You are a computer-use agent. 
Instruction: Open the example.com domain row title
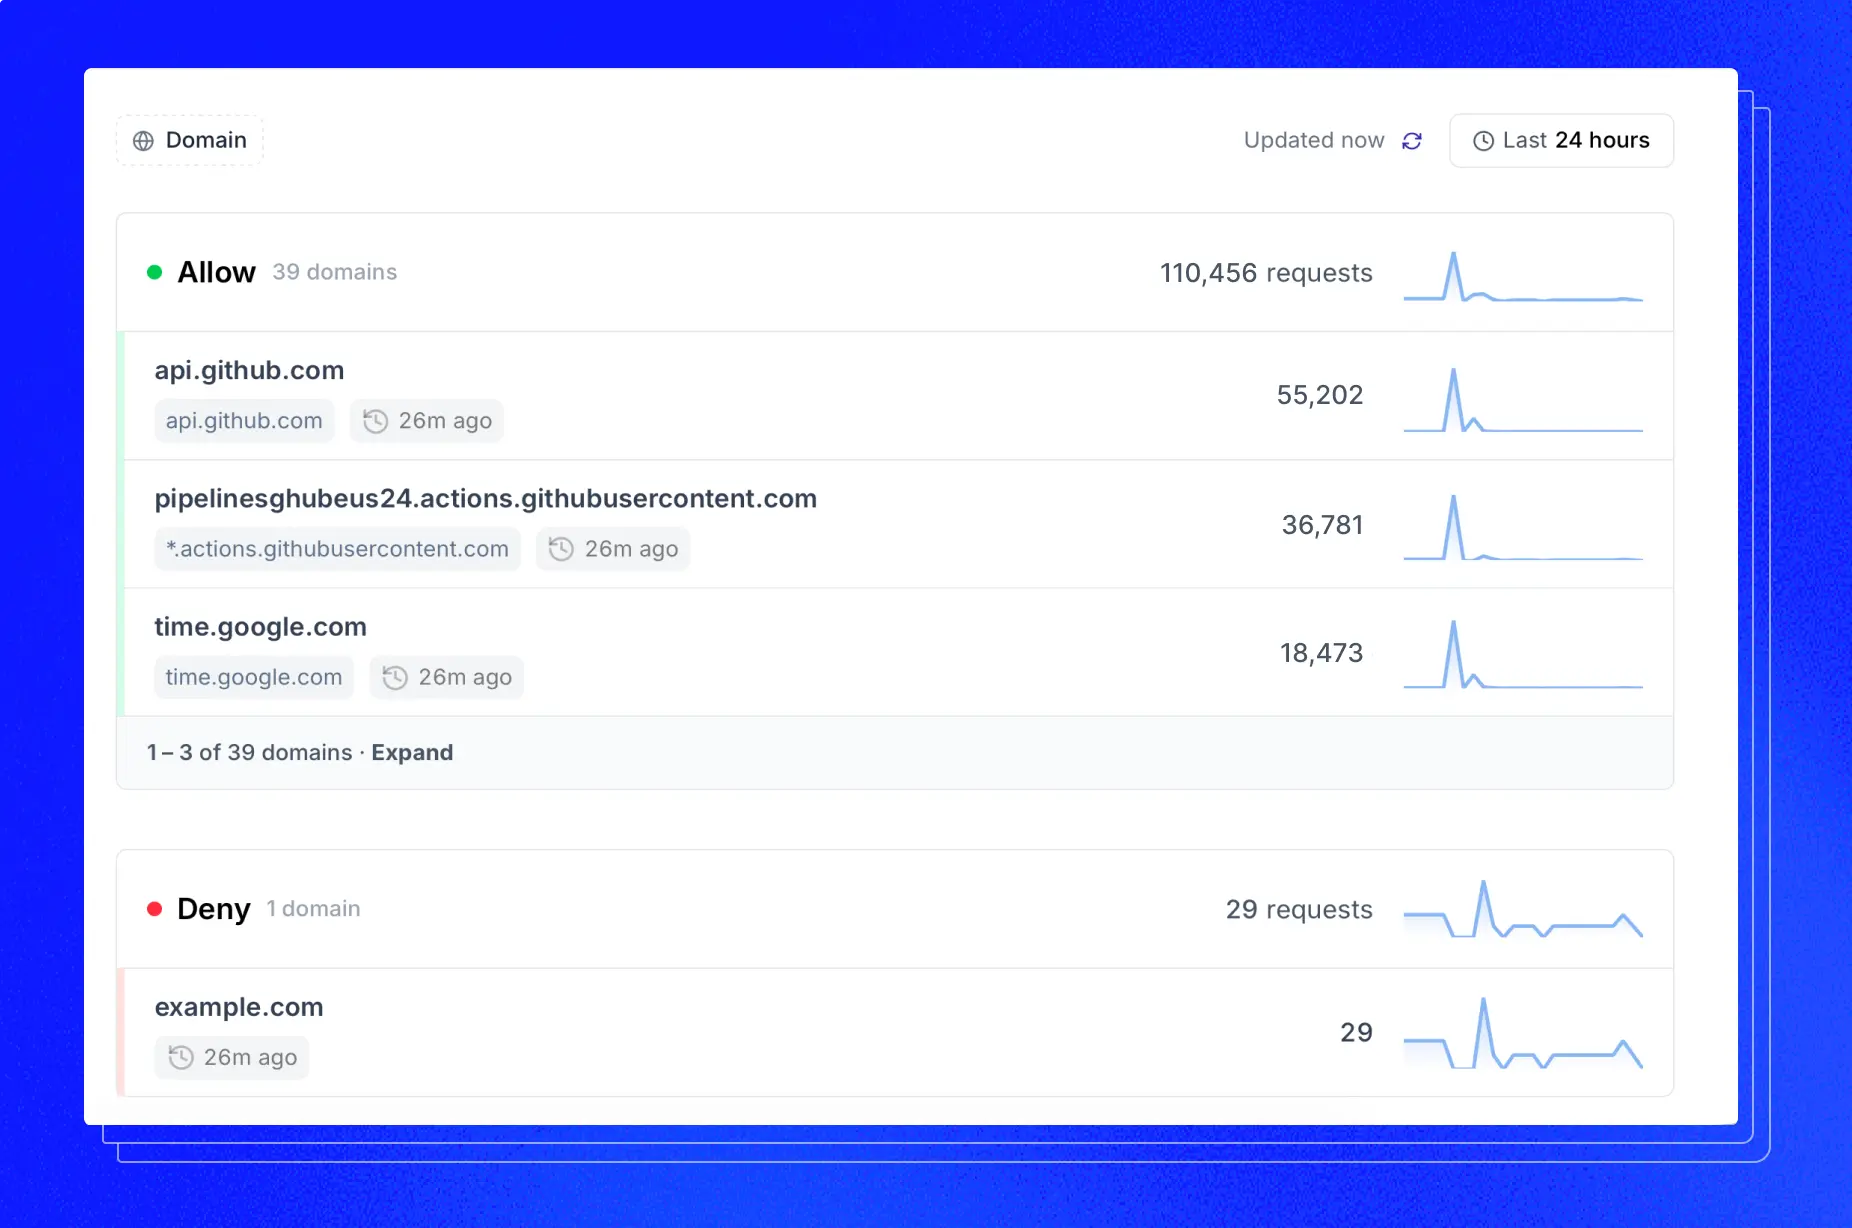[x=239, y=1007]
